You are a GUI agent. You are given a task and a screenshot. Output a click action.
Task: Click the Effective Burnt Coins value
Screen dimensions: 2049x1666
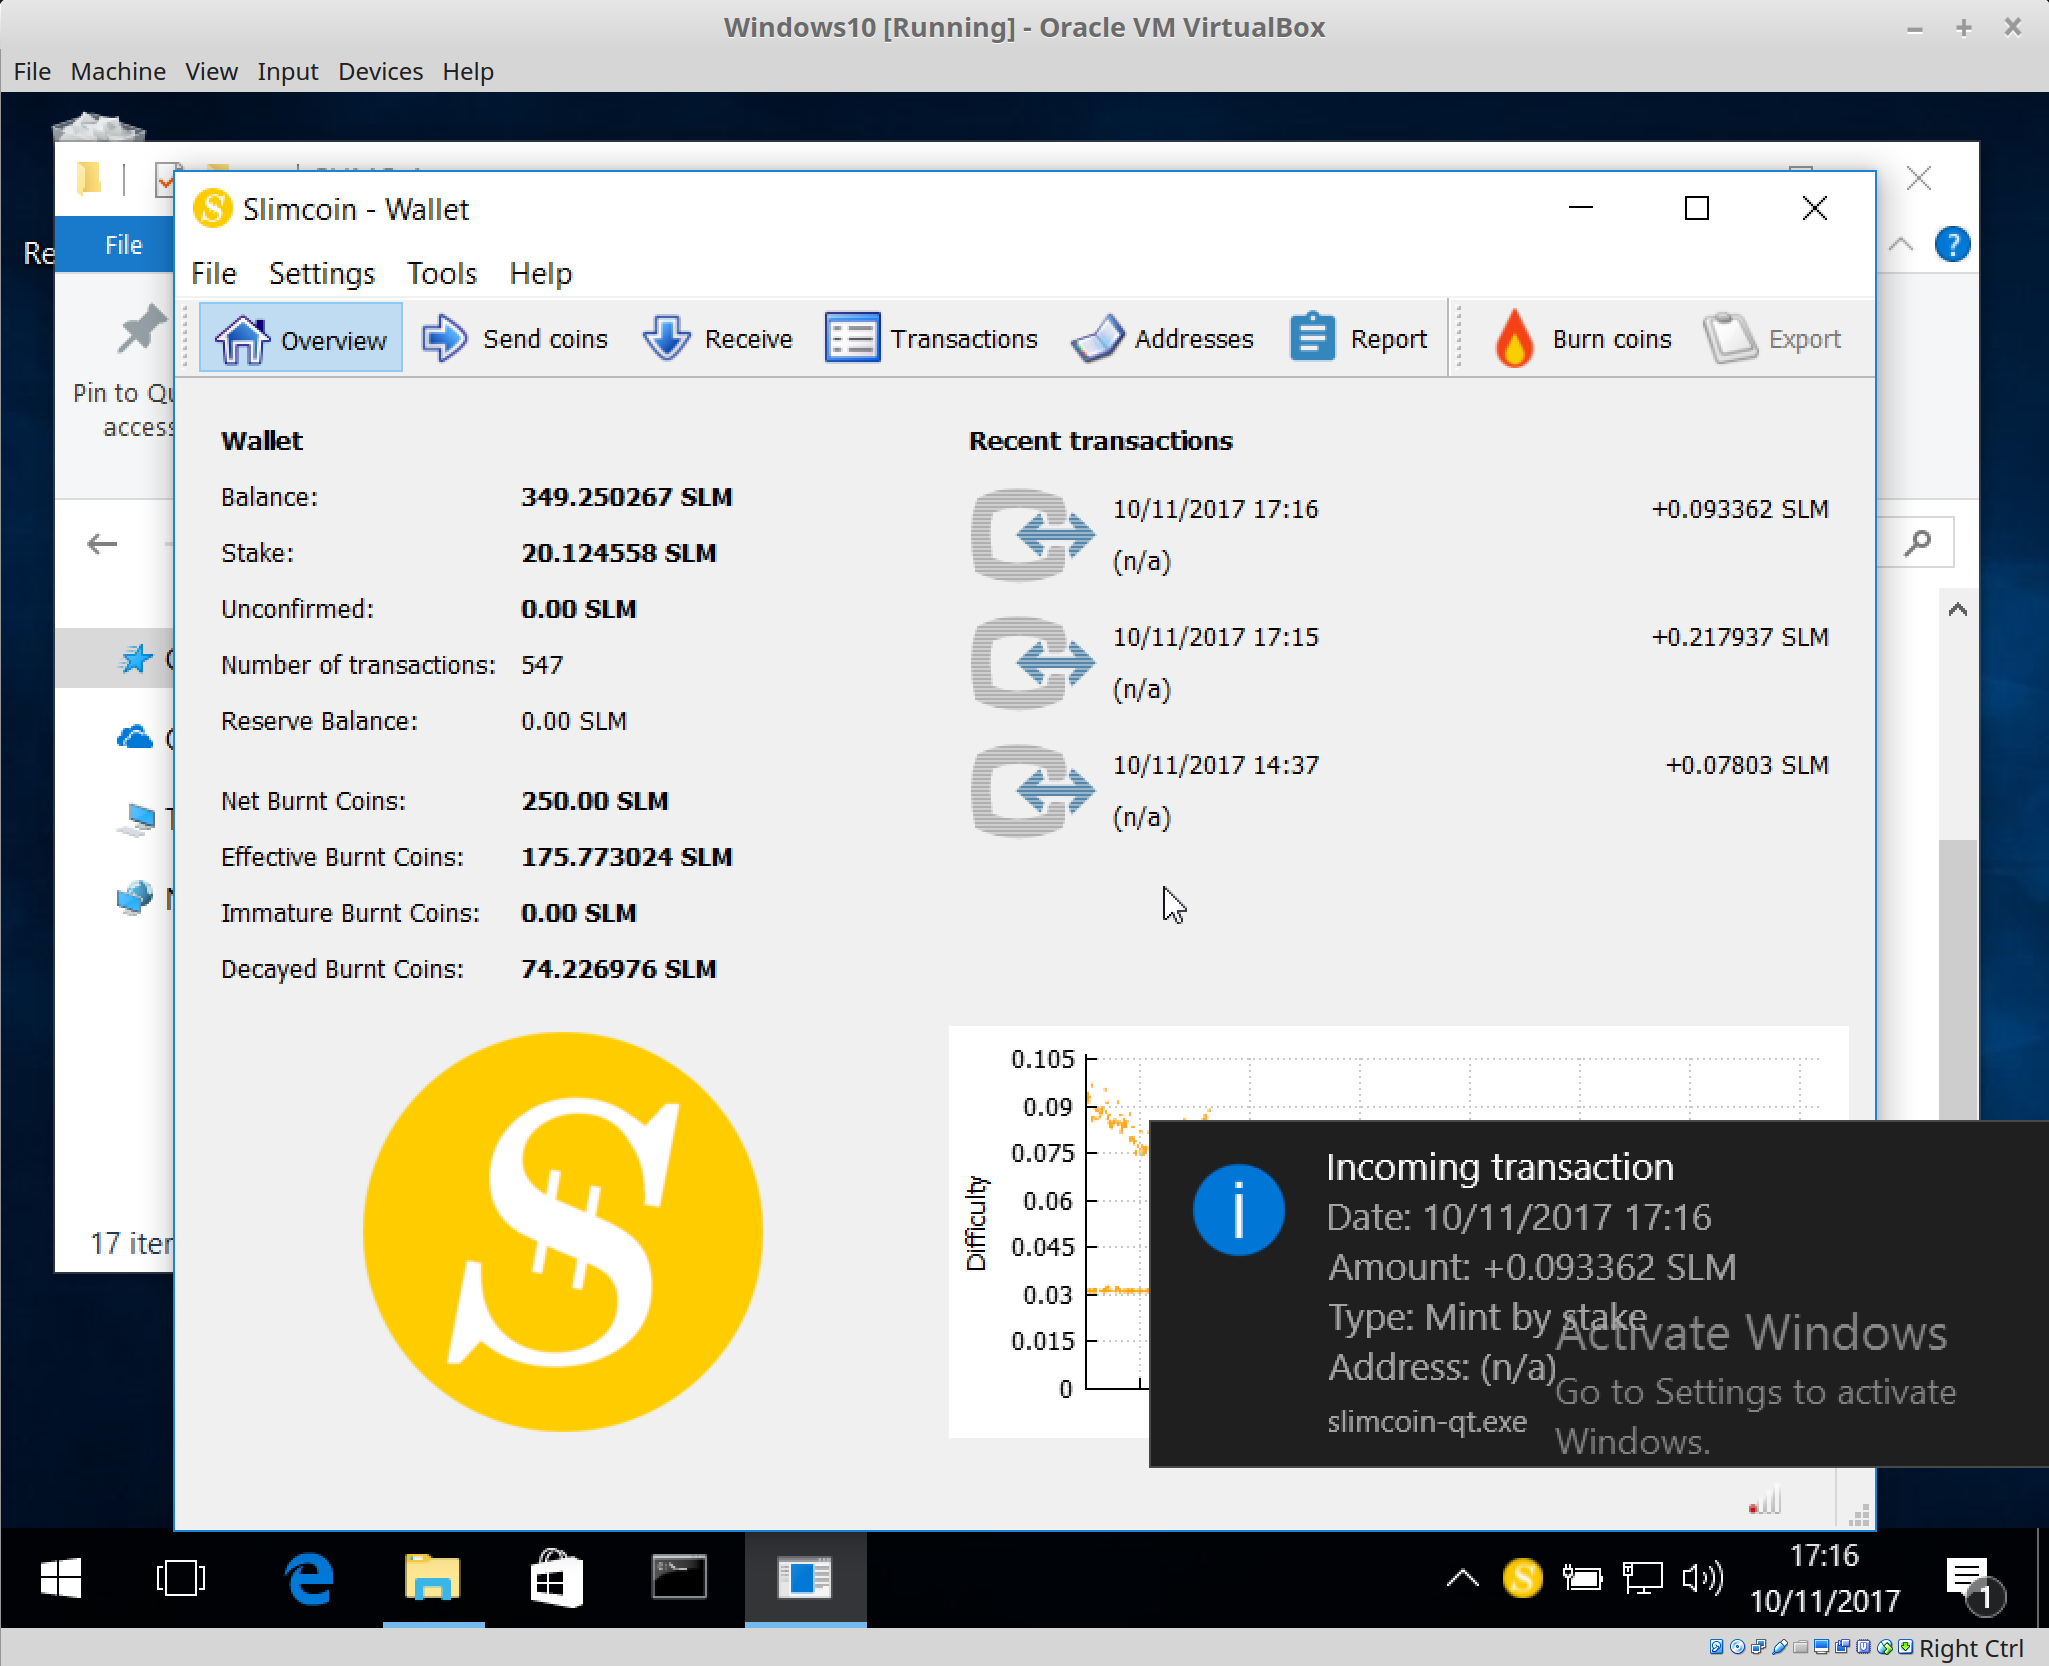click(x=626, y=857)
